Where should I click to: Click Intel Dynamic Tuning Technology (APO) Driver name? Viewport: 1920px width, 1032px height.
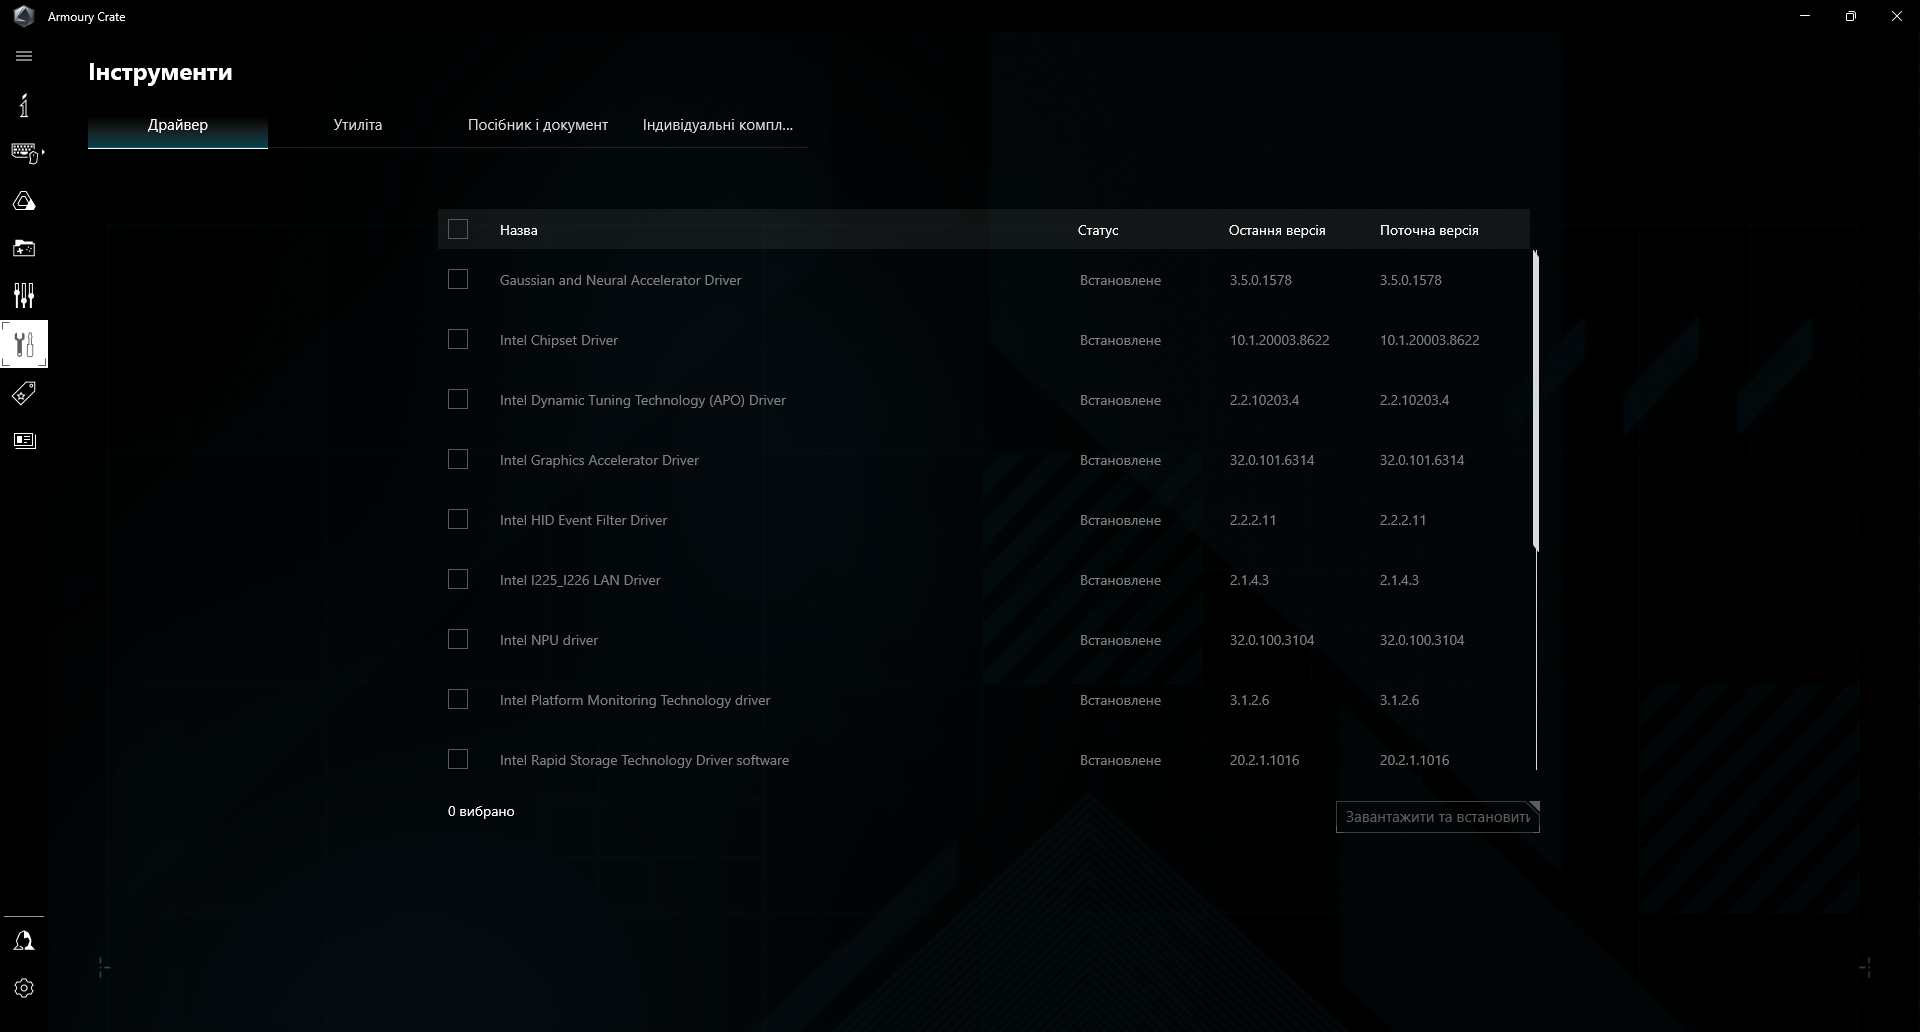pyautogui.click(x=643, y=400)
